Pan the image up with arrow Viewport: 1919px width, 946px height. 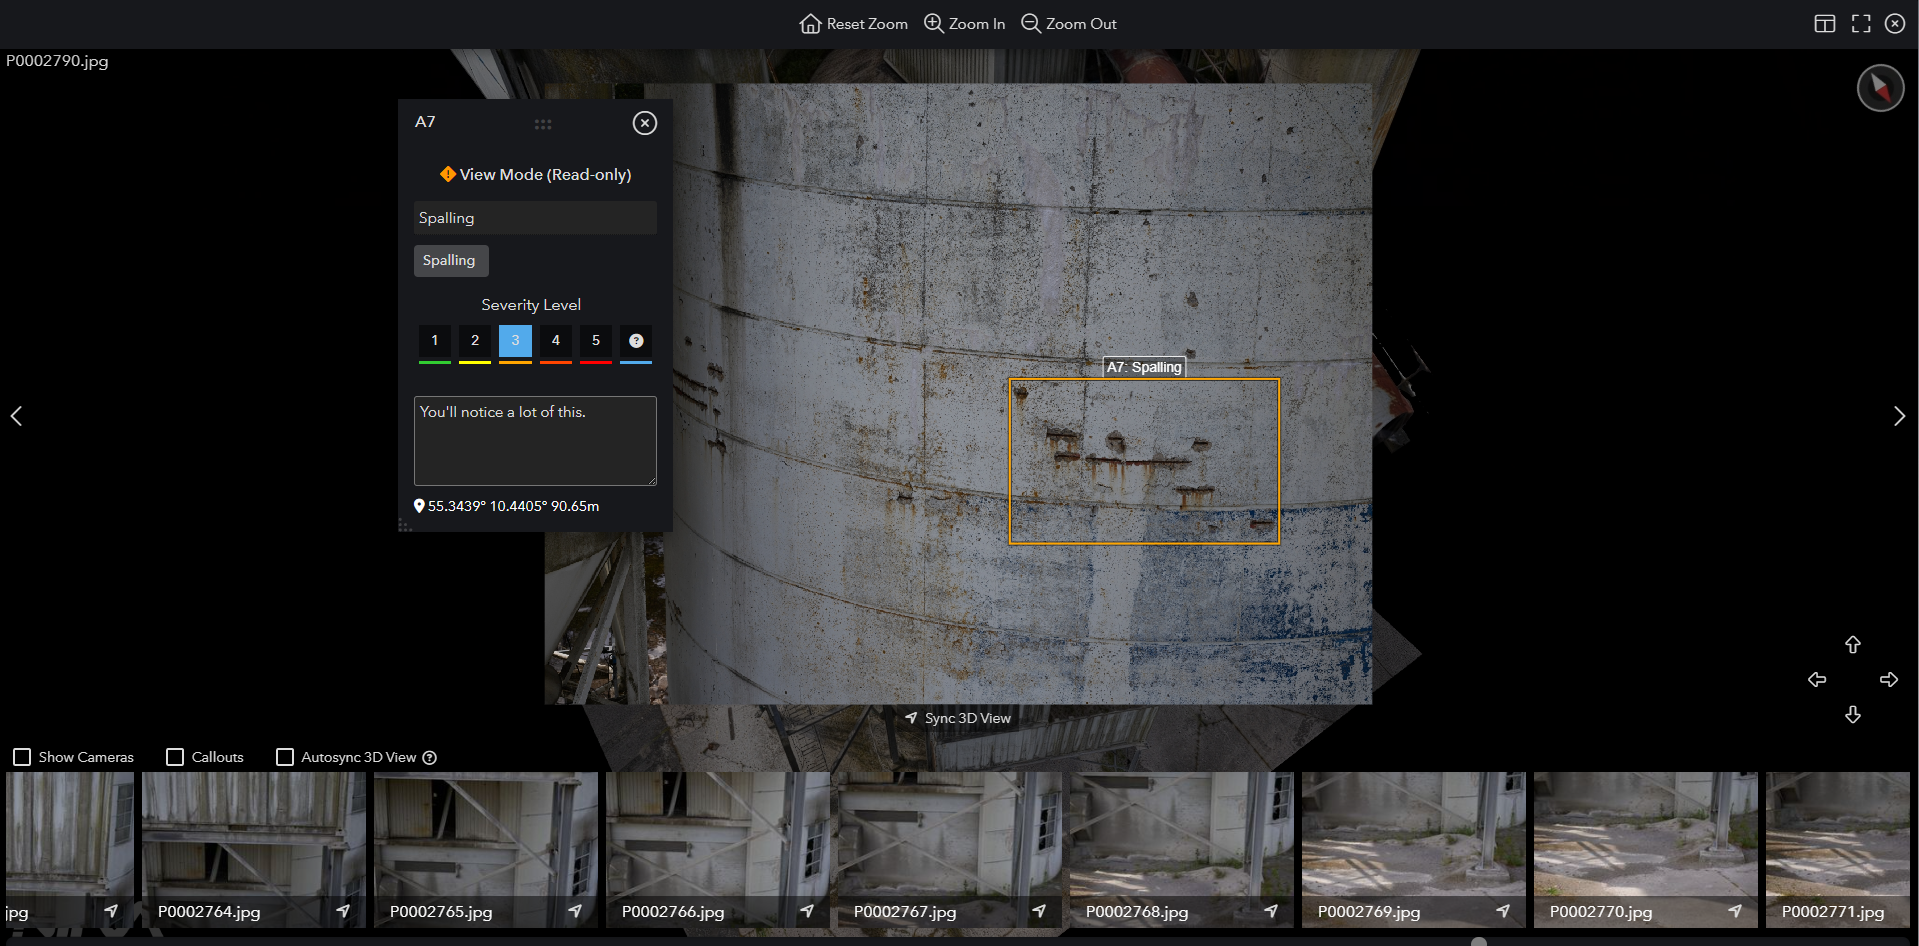[1852, 645]
